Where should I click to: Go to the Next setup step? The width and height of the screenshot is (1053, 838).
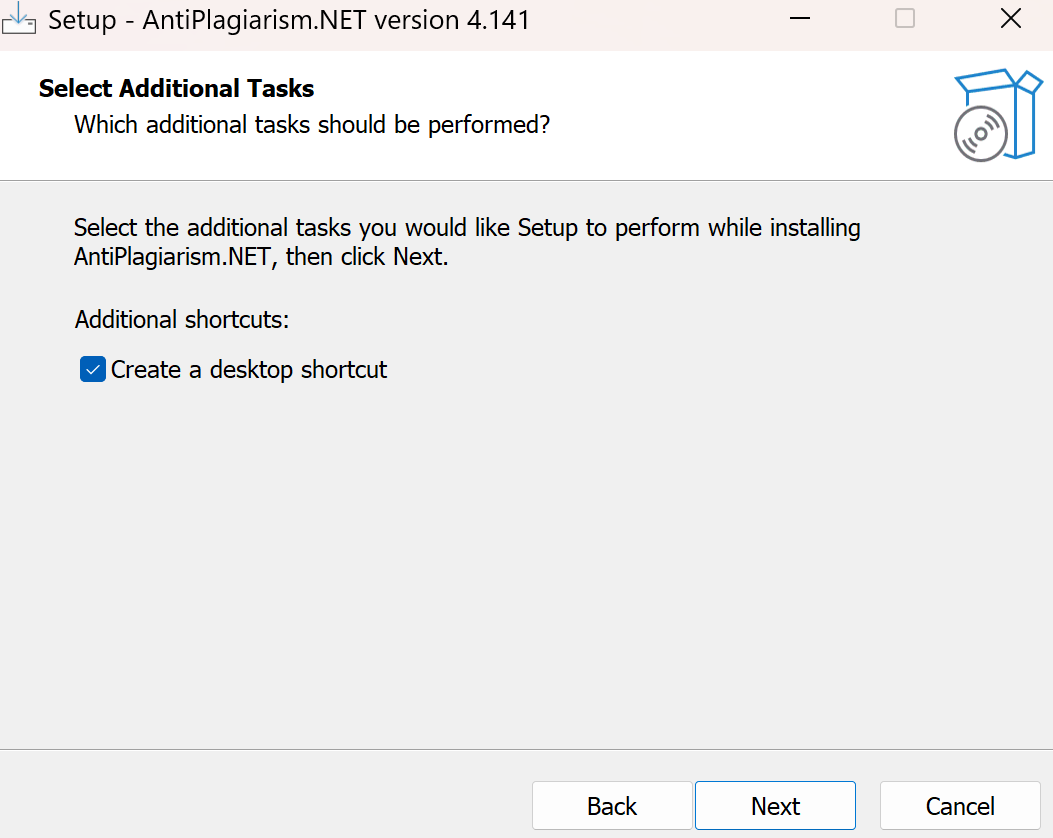click(x=775, y=806)
